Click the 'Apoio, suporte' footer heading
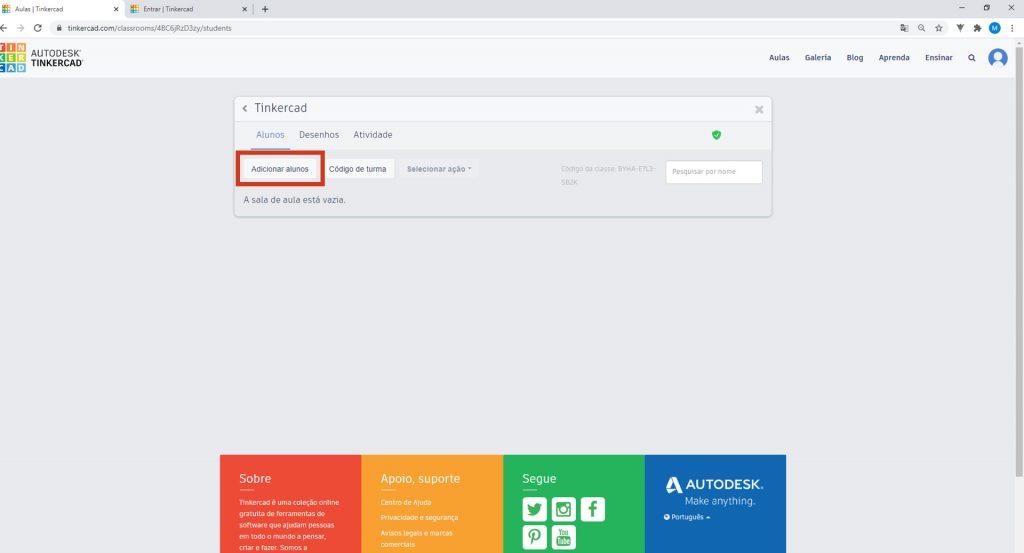 (420, 479)
